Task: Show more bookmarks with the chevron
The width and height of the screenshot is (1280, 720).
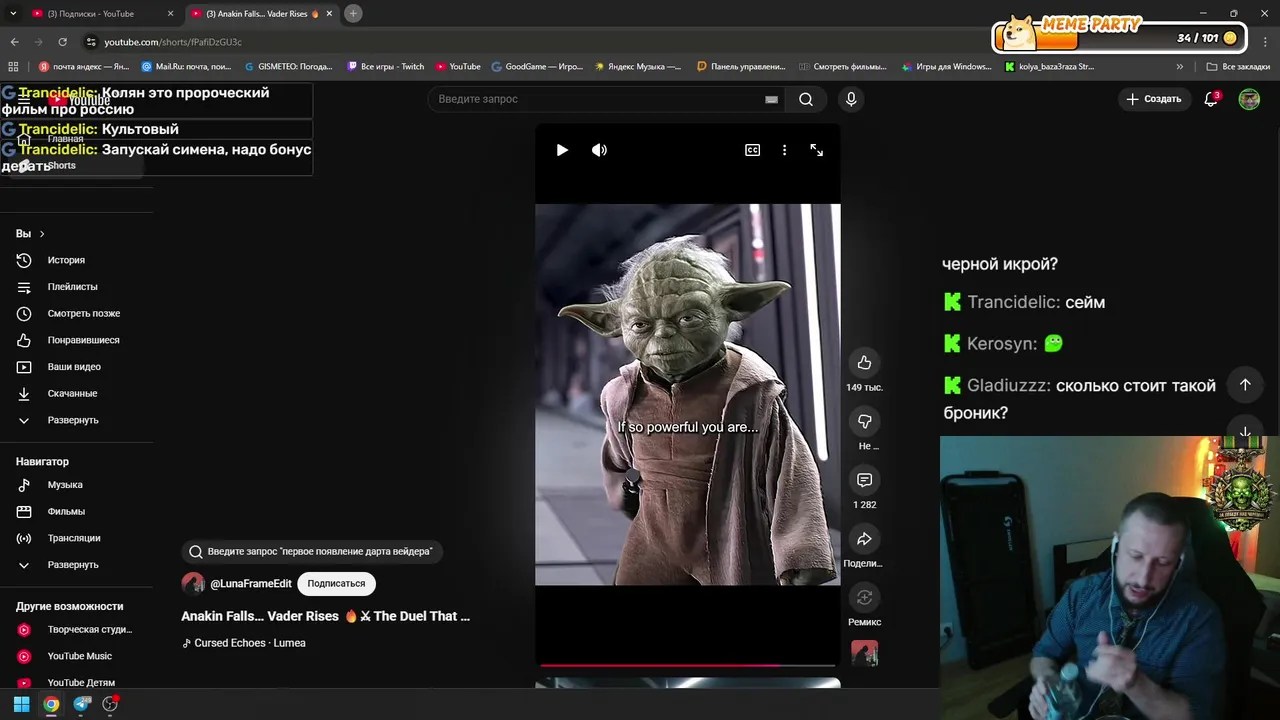Action: (x=1179, y=67)
